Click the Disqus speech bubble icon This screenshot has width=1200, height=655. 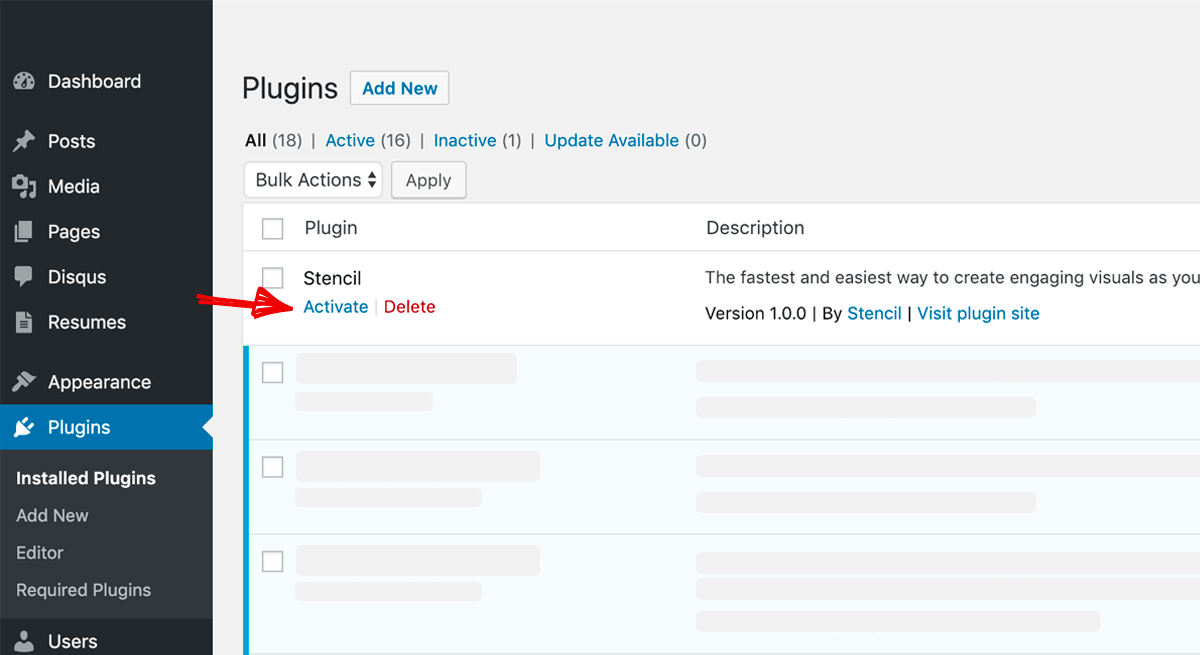(24, 277)
